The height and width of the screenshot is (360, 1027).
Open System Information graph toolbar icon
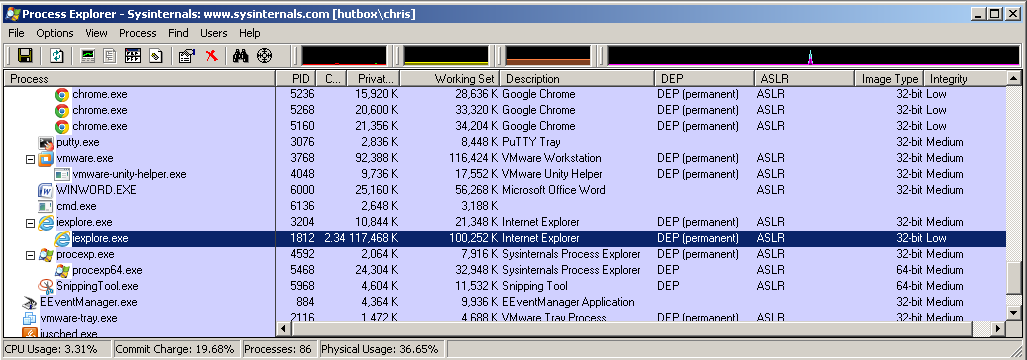click(87, 56)
